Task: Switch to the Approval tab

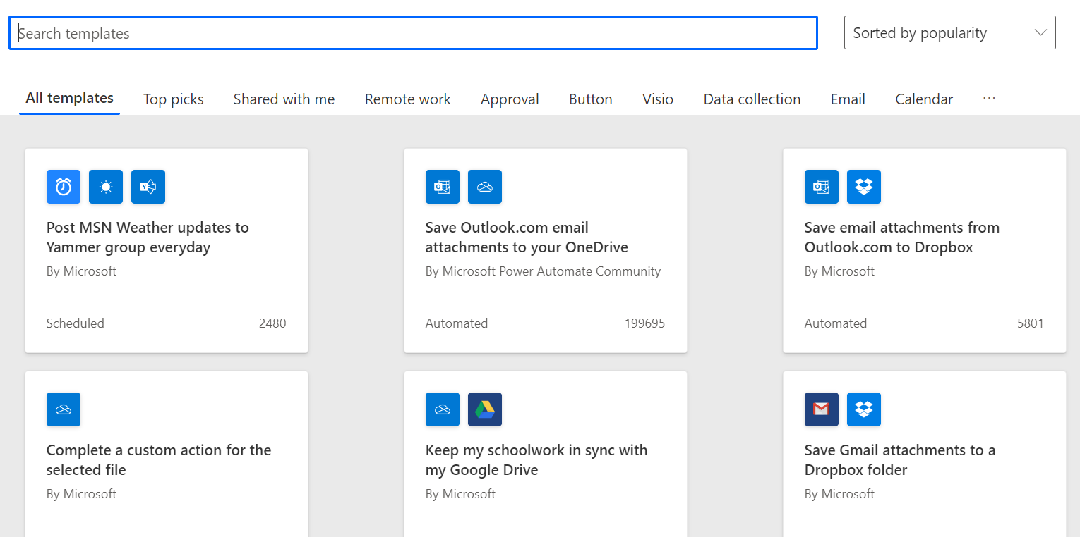Action: pyautogui.click(x=510, y=99)
